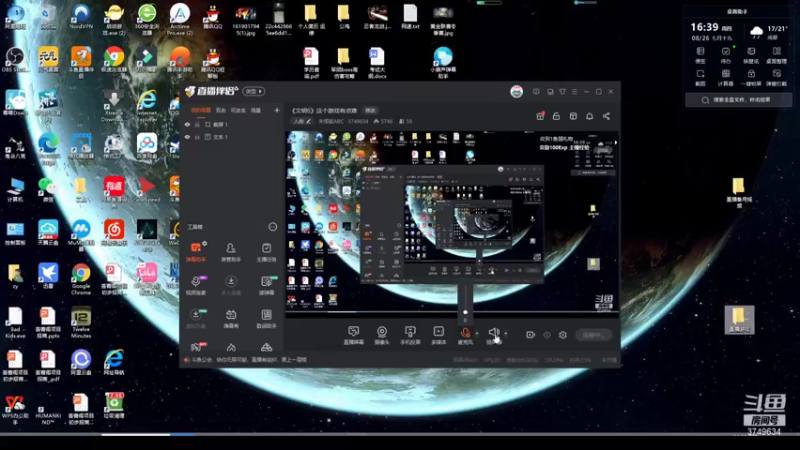The width and height of the screenshot is (800, 450).
Task: Open the mode pill beside 直播伴侣 logo
Action: click(254, 91)
